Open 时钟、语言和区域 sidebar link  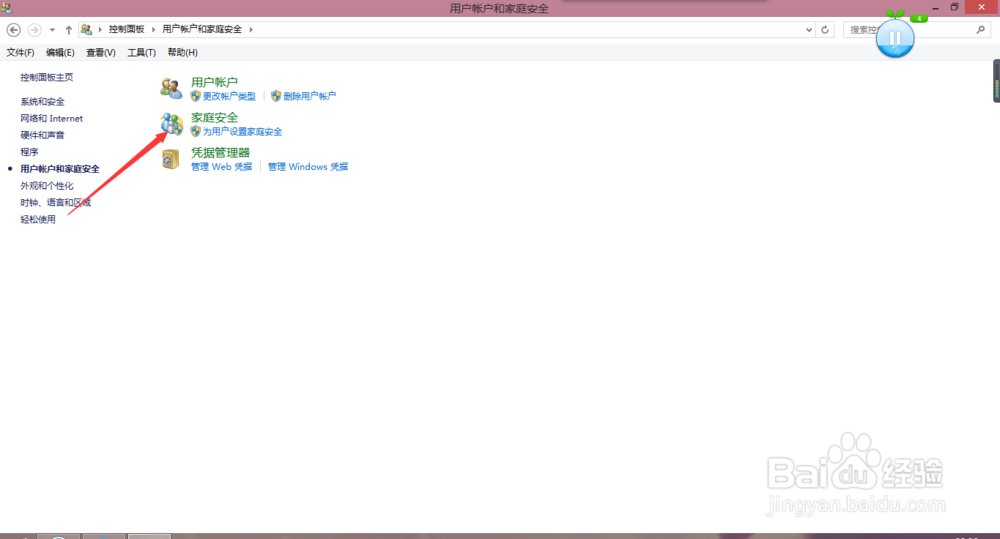point(55,202)
